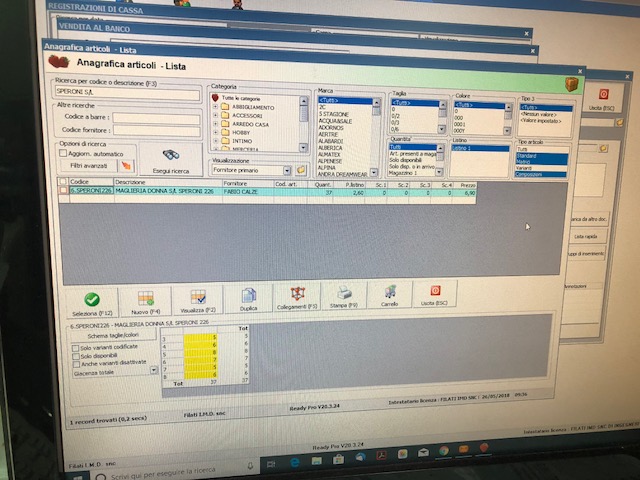Image resolution: width=640 pixels, height=480 pixels.
Task: Click the Task View icon in the taskbar
Action: [x=271, y=464]
